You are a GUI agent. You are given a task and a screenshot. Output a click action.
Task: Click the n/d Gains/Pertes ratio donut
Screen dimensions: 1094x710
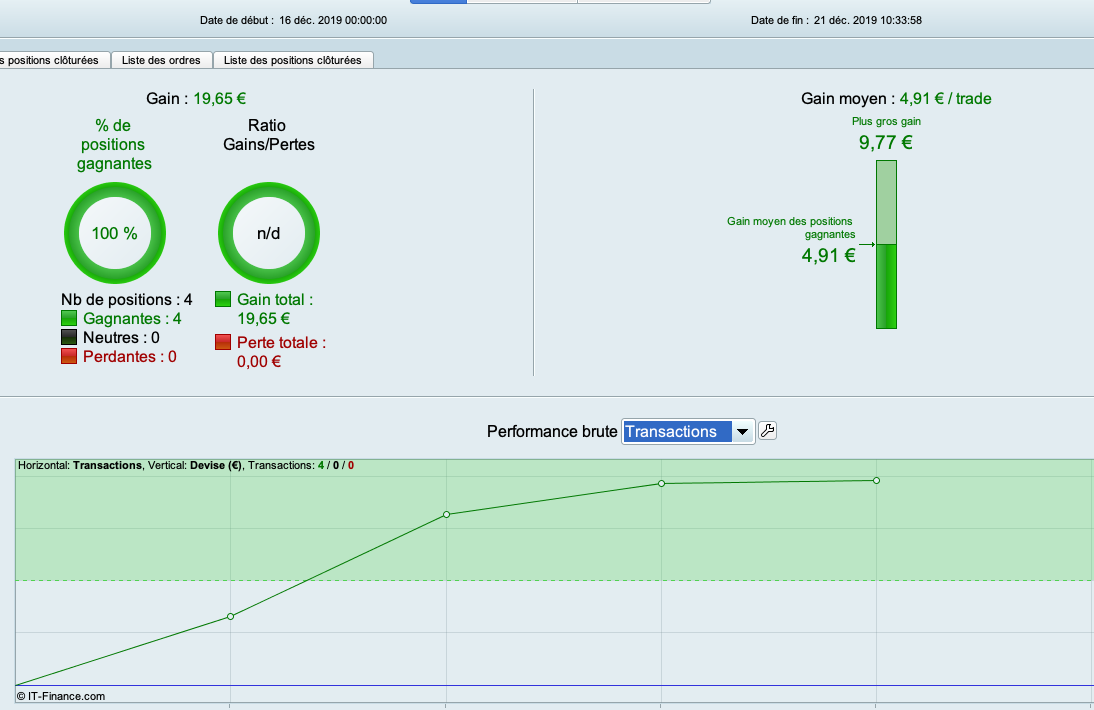click(268, 234)
